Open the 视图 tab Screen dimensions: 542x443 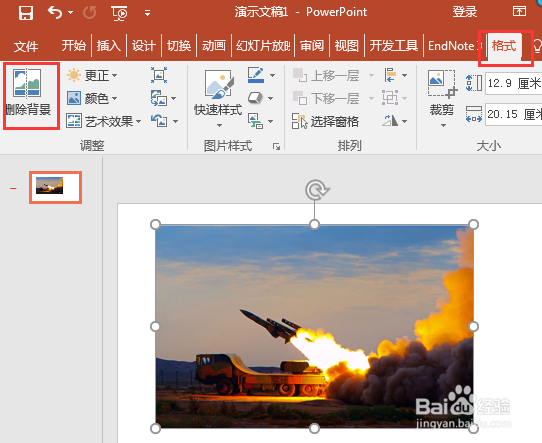[347, 45]
